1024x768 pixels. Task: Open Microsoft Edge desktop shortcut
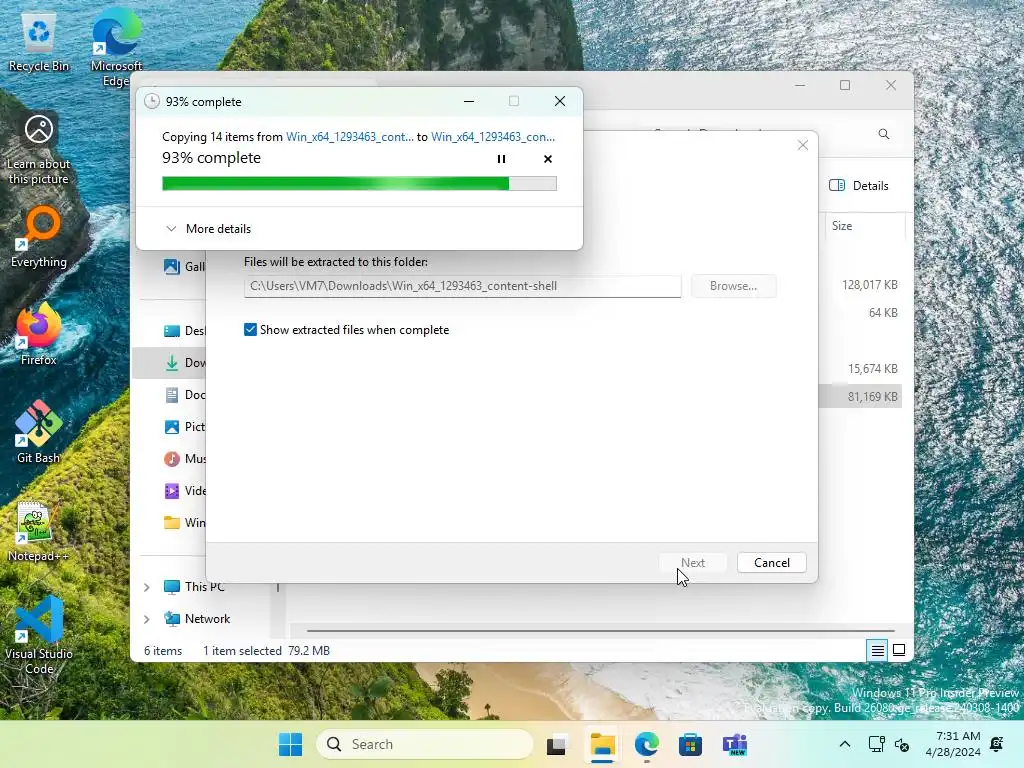coord(116,48)
